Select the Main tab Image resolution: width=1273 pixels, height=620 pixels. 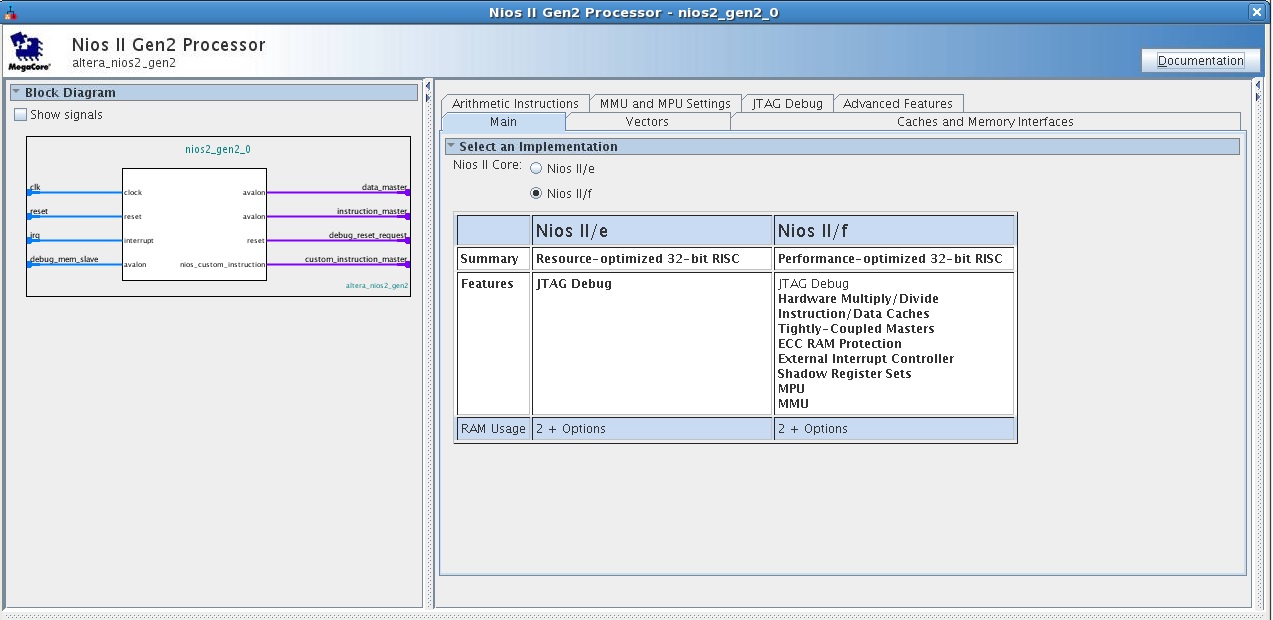click(503, 122)
